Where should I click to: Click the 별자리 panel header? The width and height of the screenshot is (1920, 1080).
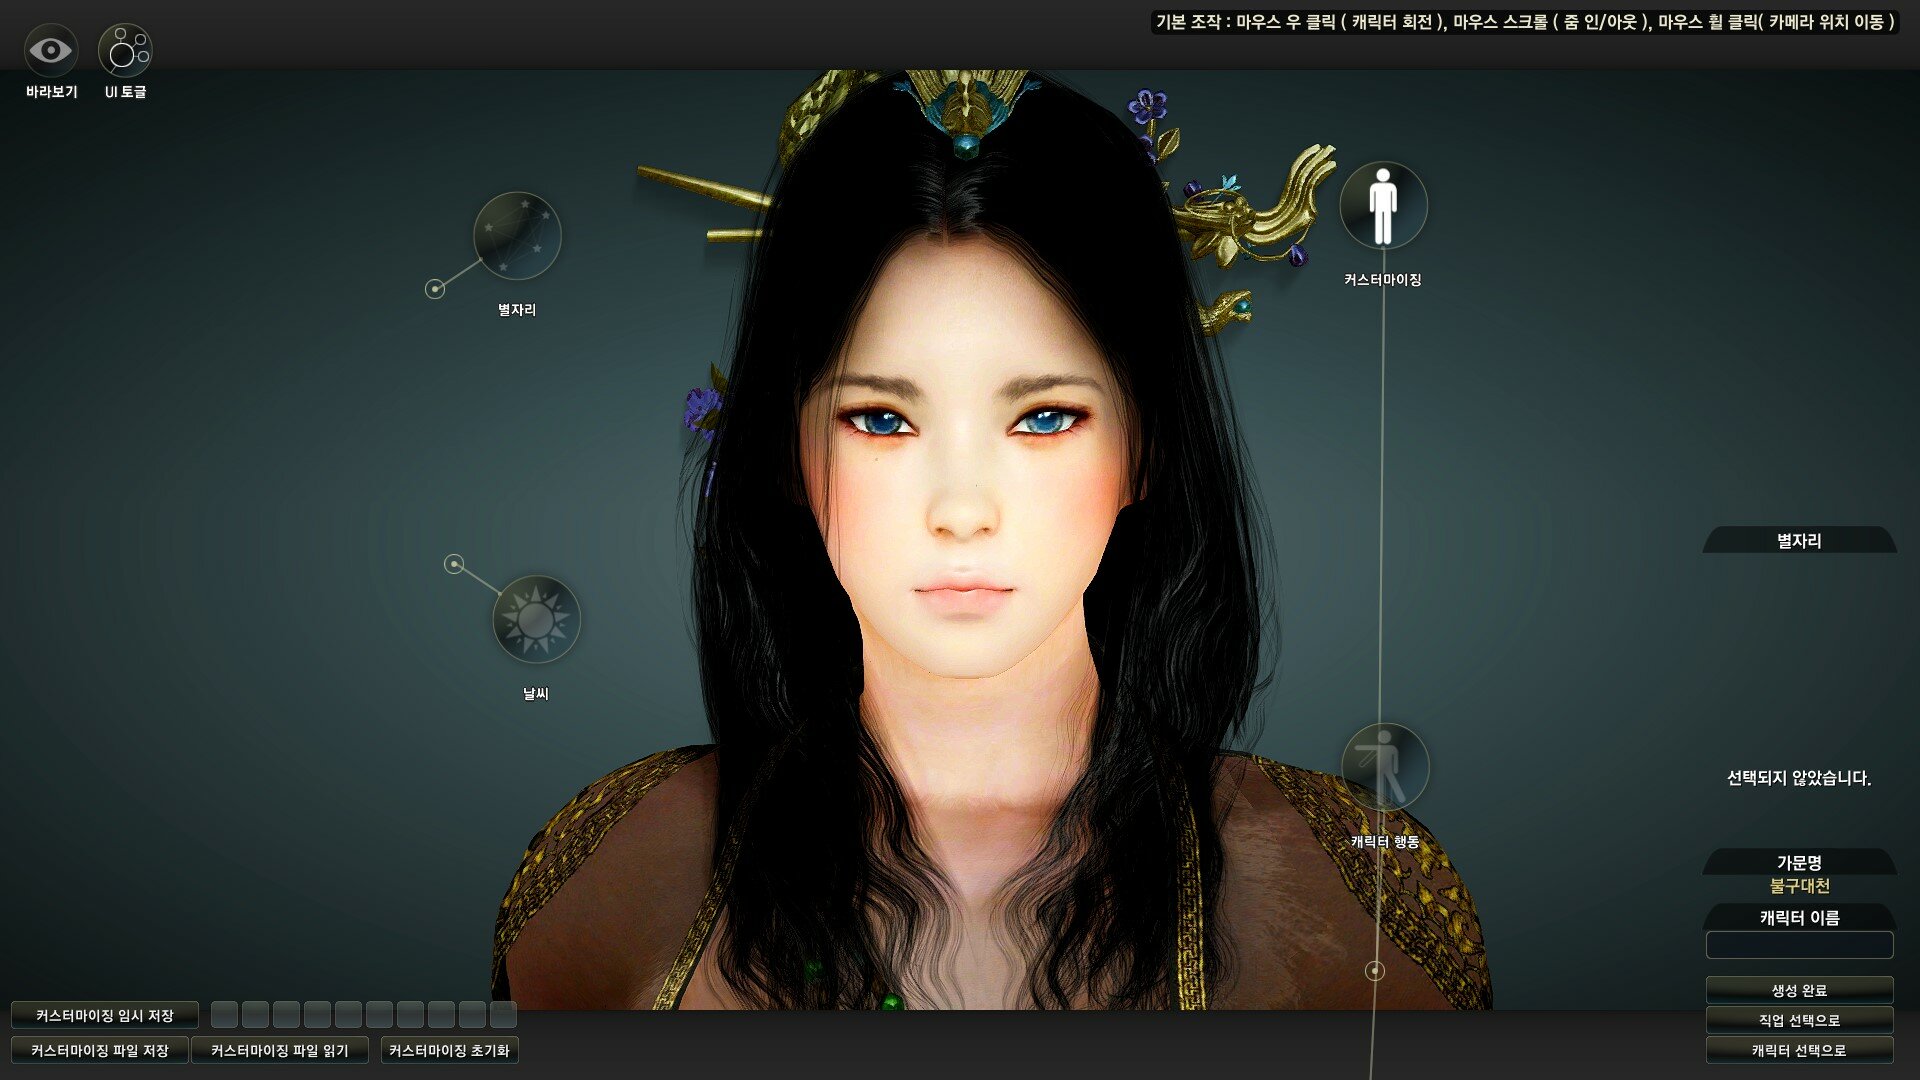1799,541
